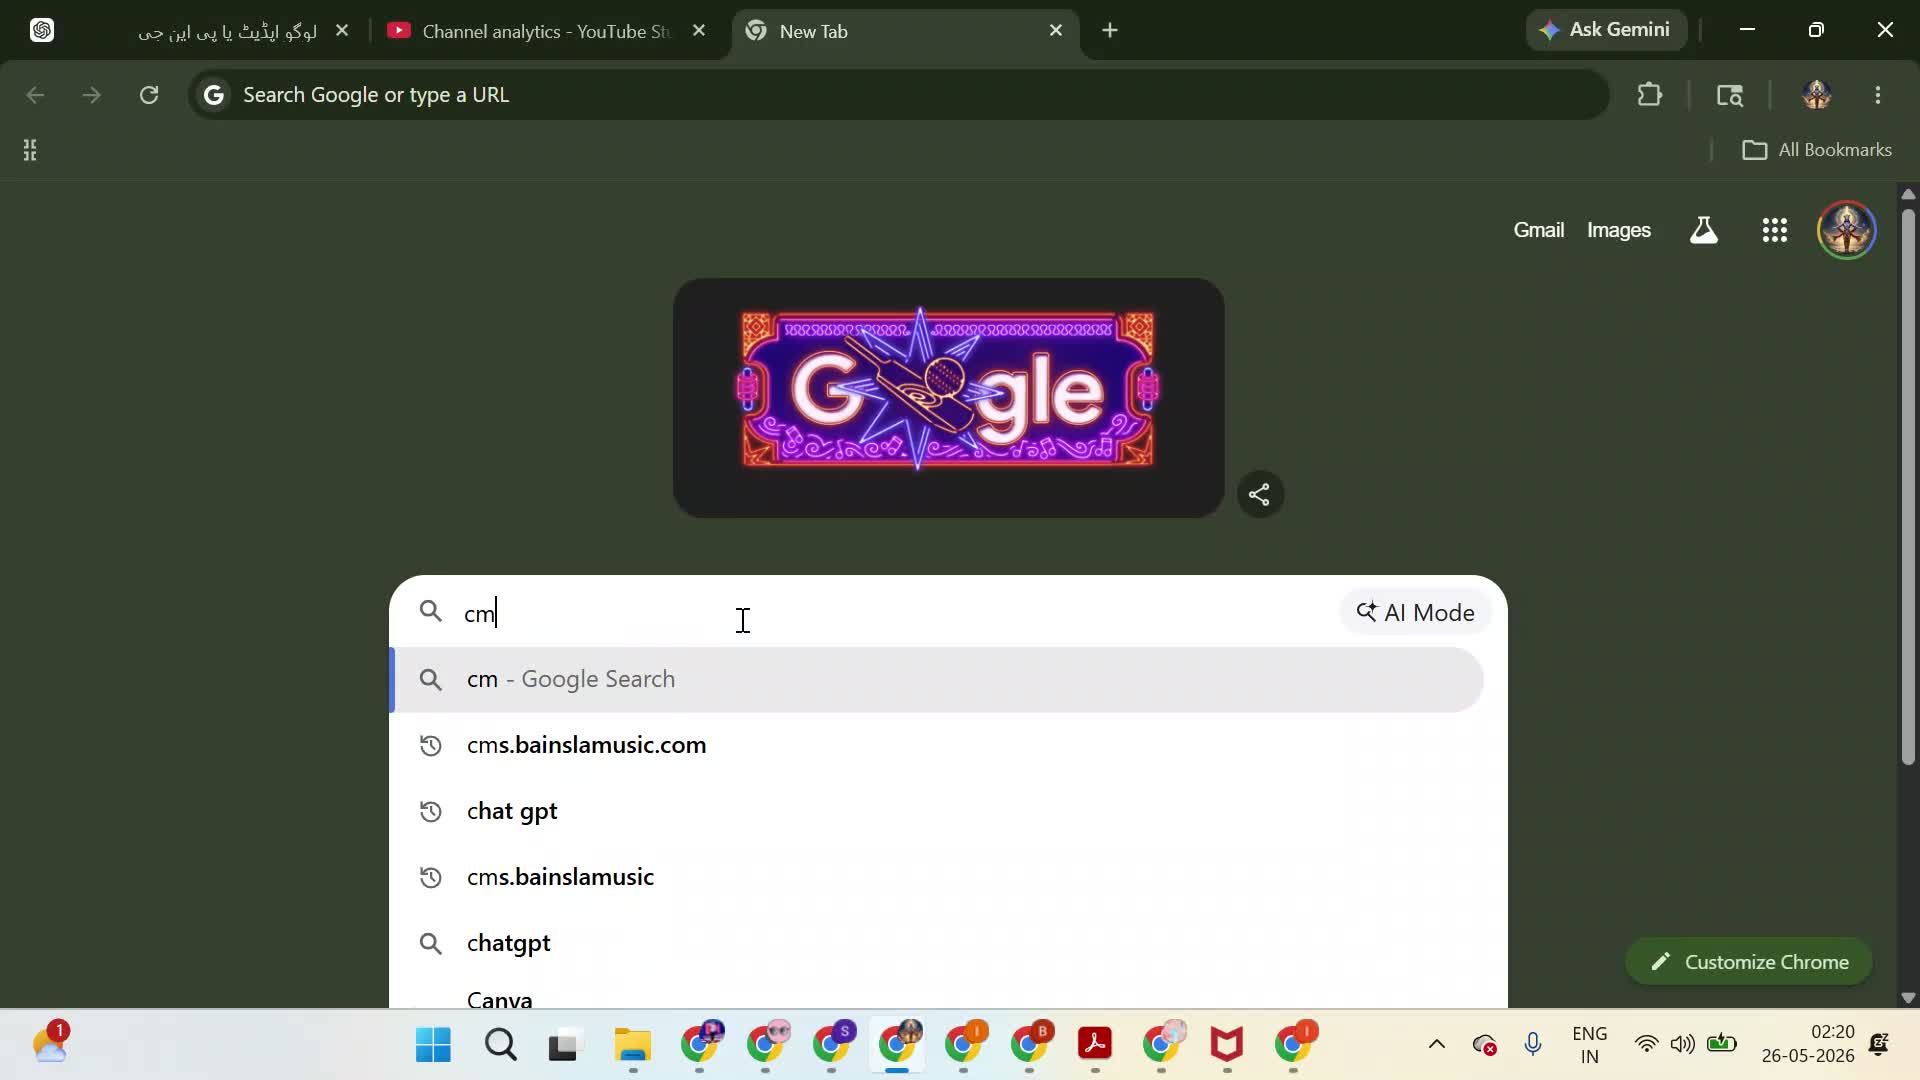Open Images link

1619,230
